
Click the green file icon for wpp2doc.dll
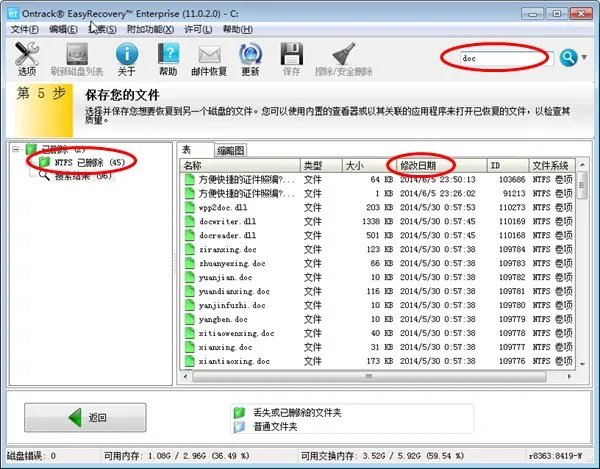[x=189, y=207]
